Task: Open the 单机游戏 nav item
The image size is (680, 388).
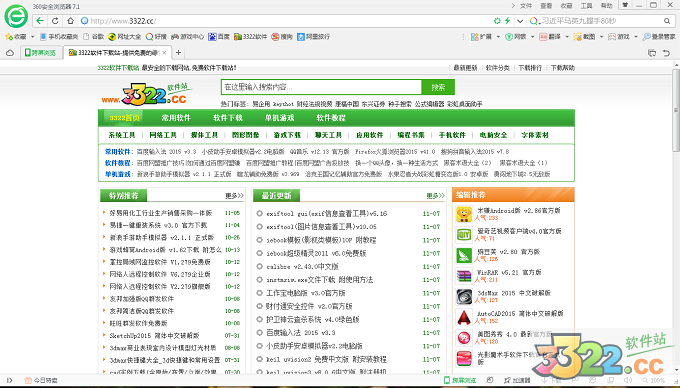Action: [x=279, y=117]
